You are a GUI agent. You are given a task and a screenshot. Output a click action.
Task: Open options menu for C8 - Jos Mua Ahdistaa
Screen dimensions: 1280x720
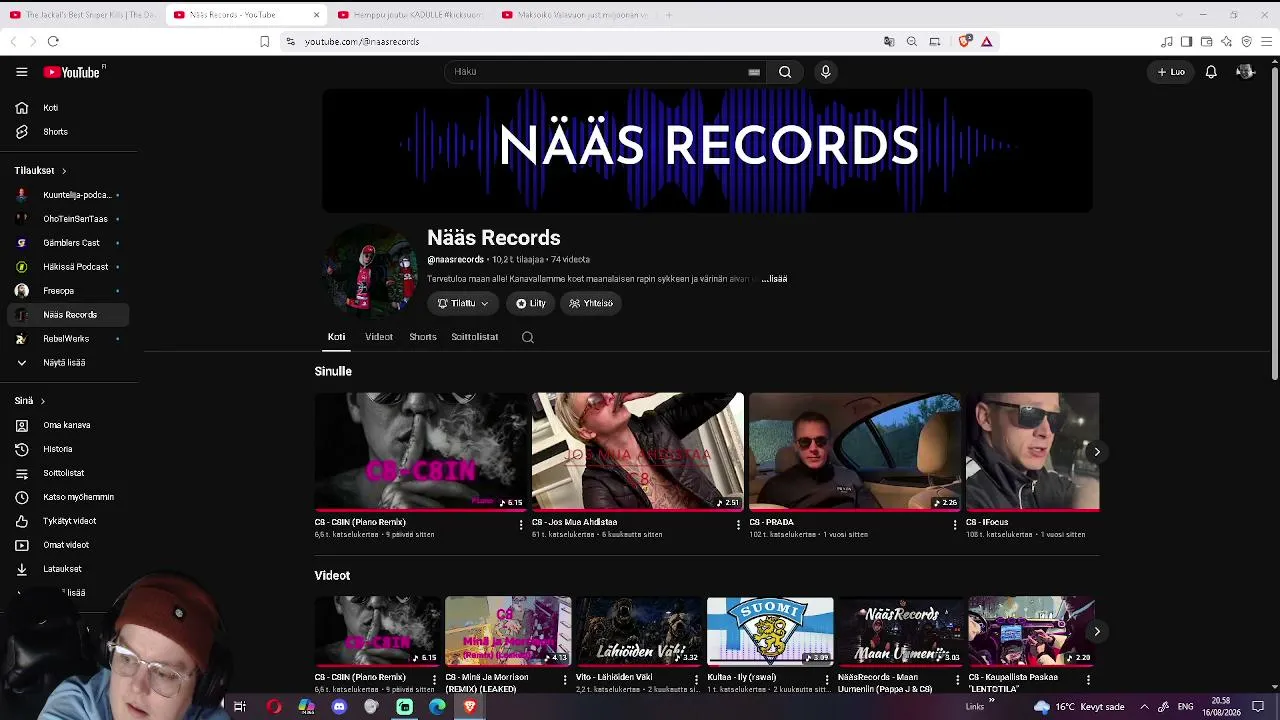(x=738, y=524)
